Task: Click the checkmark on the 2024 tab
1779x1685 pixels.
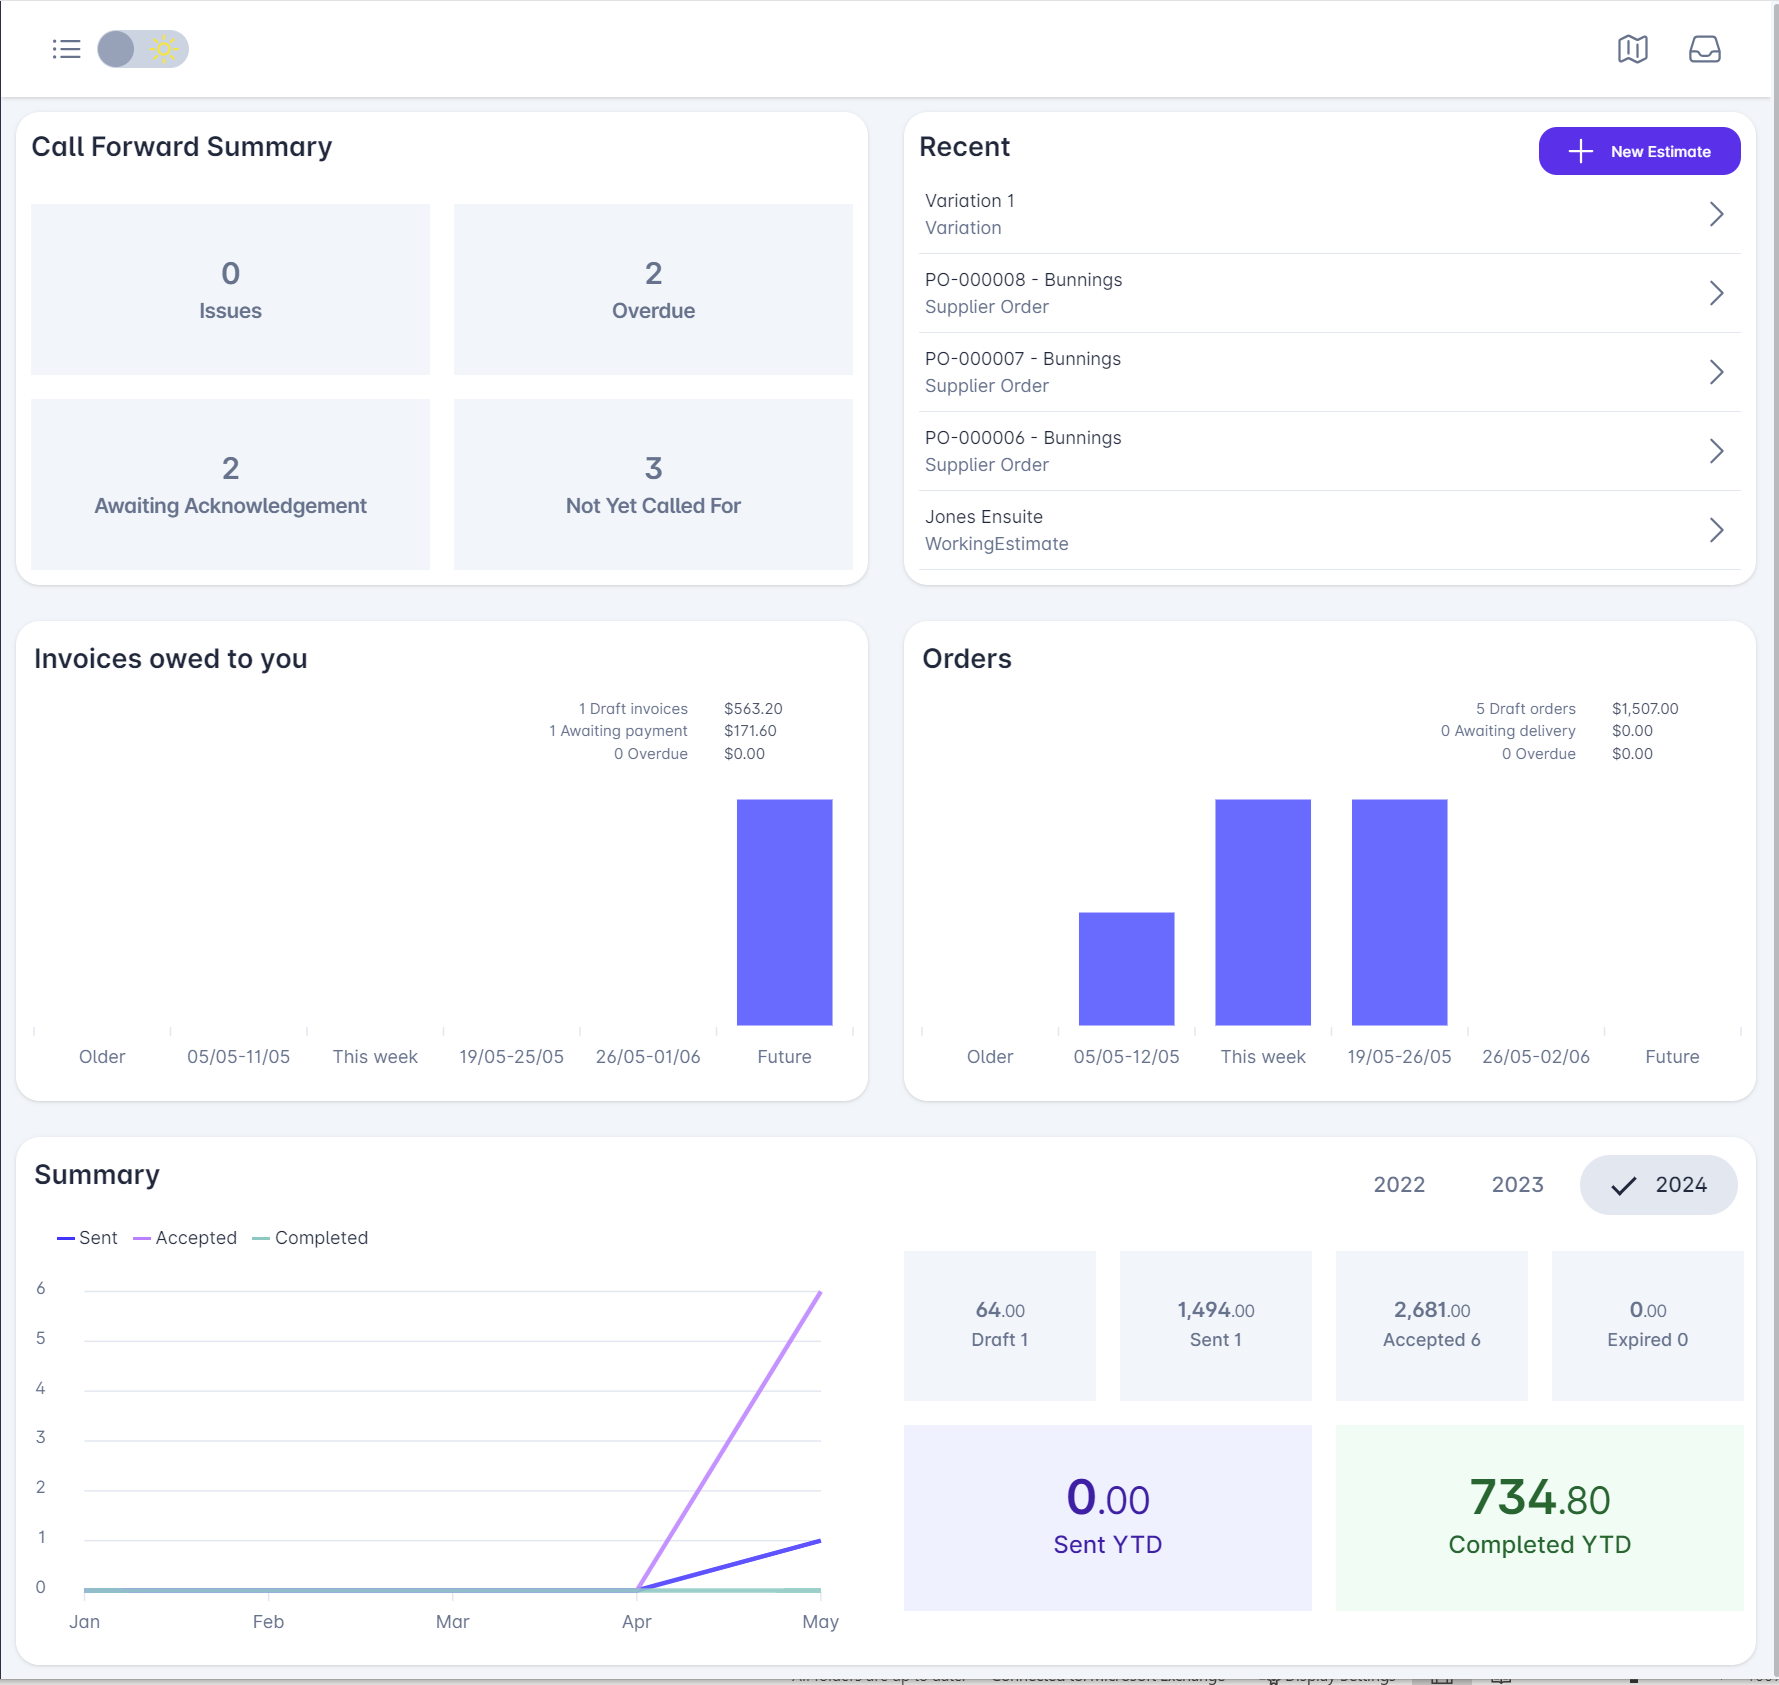Action: (1623, 1186)
